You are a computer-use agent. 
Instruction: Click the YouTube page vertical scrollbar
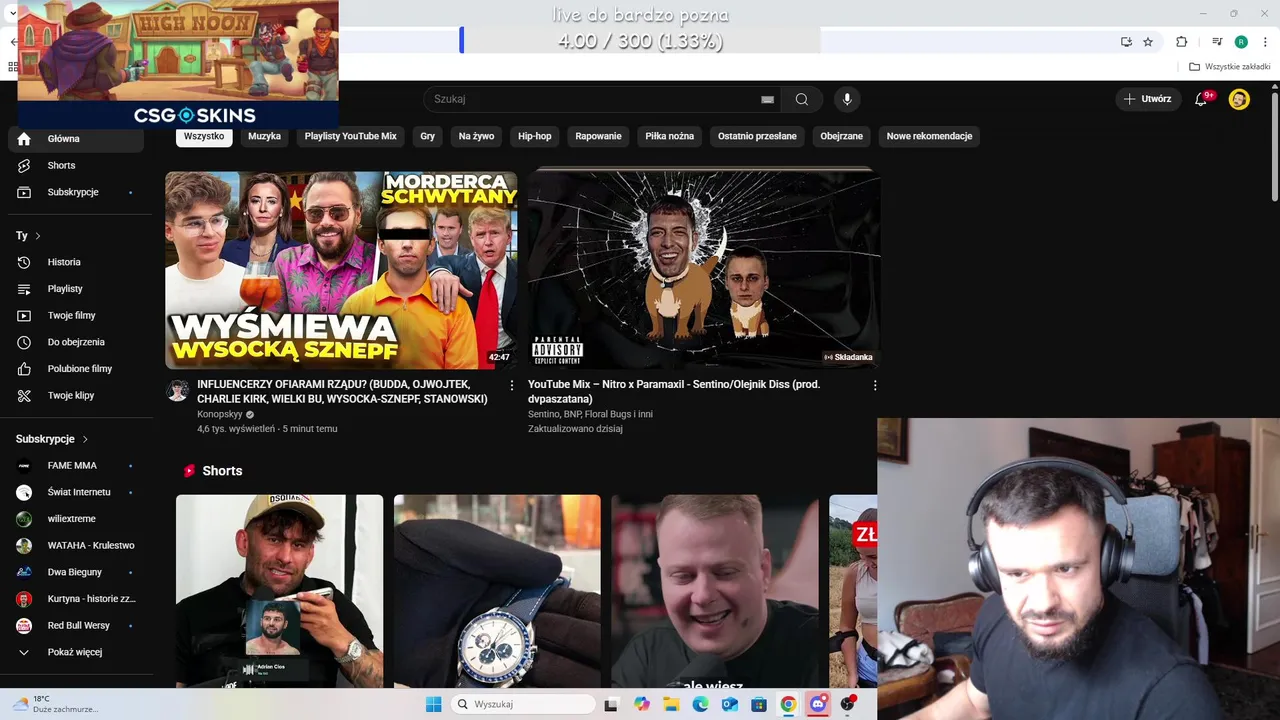tap(1275, 145)
